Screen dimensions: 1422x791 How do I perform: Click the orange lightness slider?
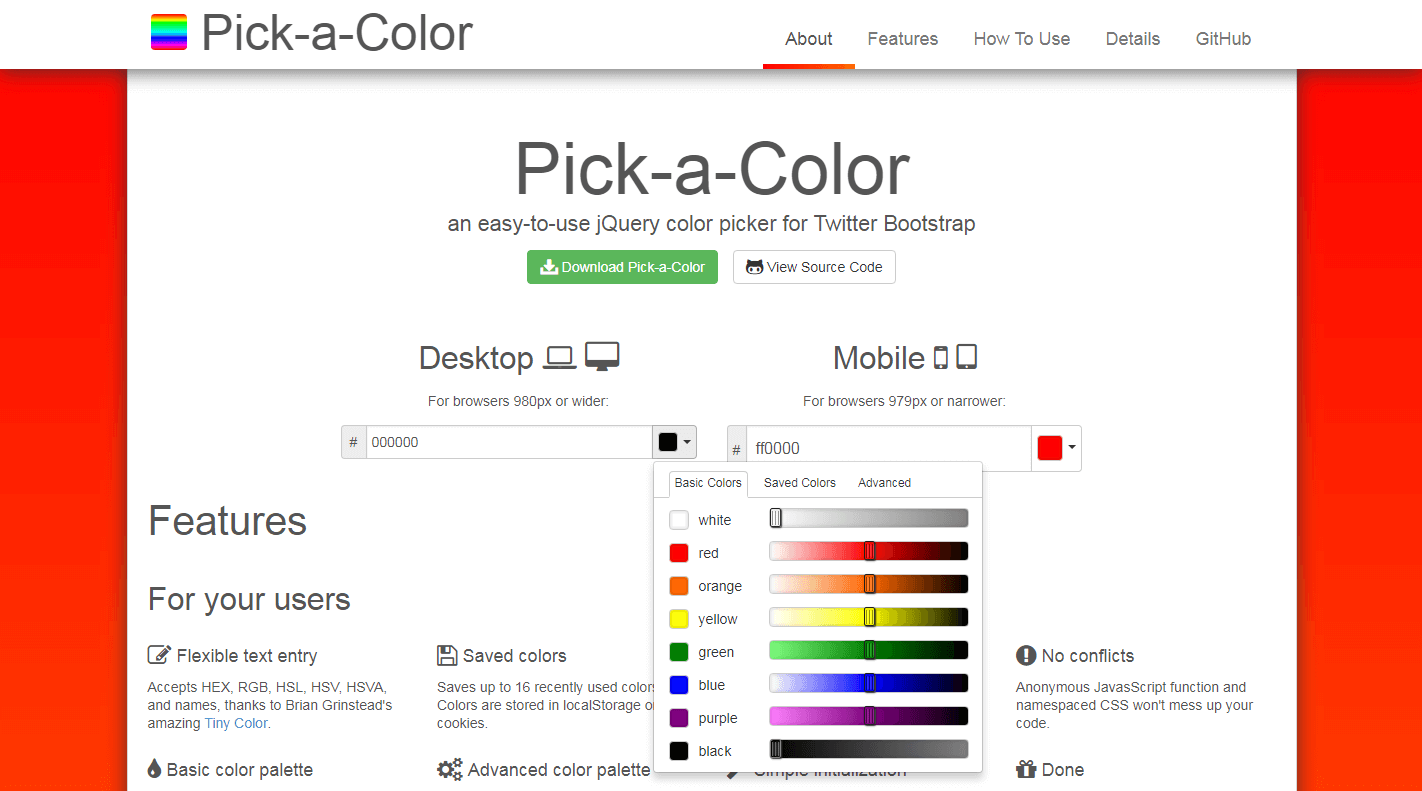[869, 584]
